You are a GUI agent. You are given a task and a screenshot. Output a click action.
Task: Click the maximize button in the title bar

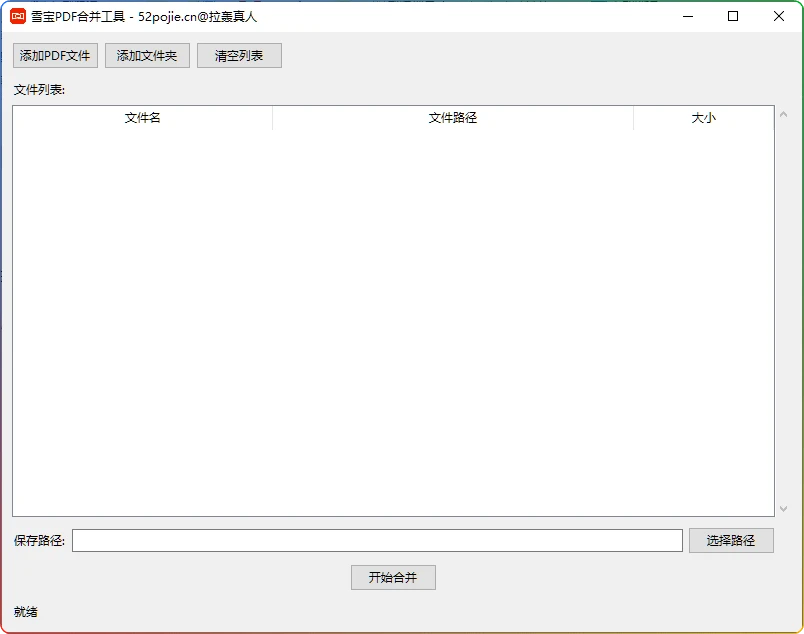coord(732,16)
